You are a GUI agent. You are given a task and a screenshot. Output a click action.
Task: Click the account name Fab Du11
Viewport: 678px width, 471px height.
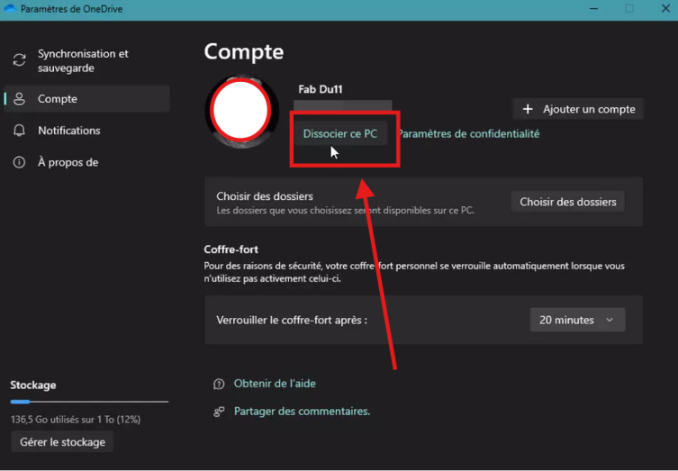pos(320,90)
